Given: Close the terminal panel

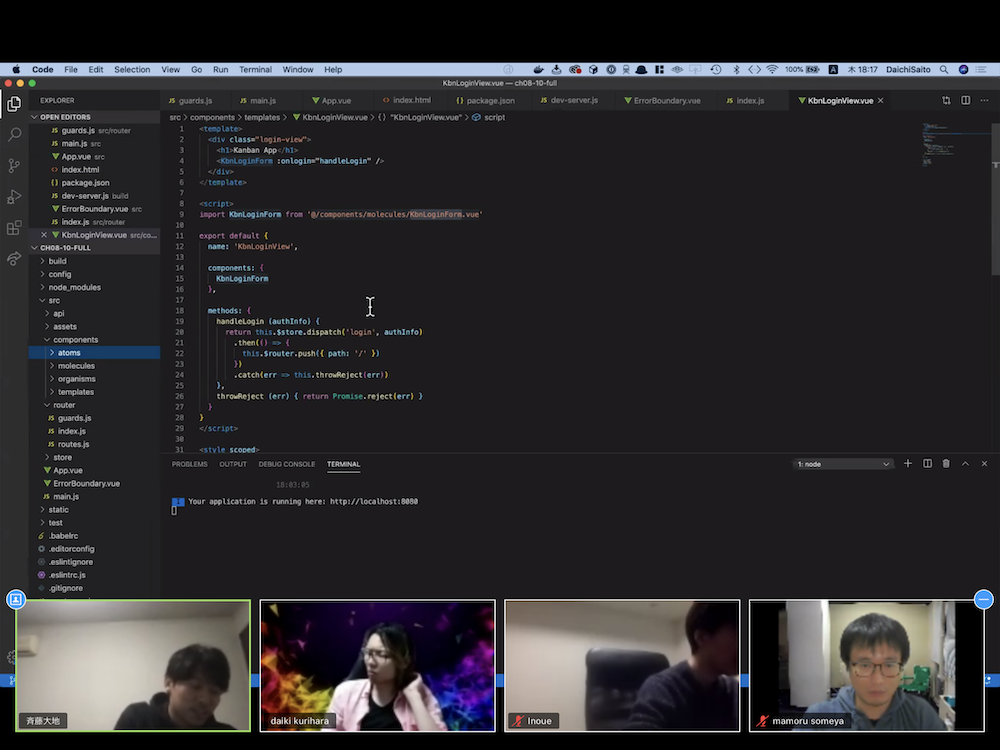Looking at the screenshot, I should pyautogui.click(x=985, y=464).
